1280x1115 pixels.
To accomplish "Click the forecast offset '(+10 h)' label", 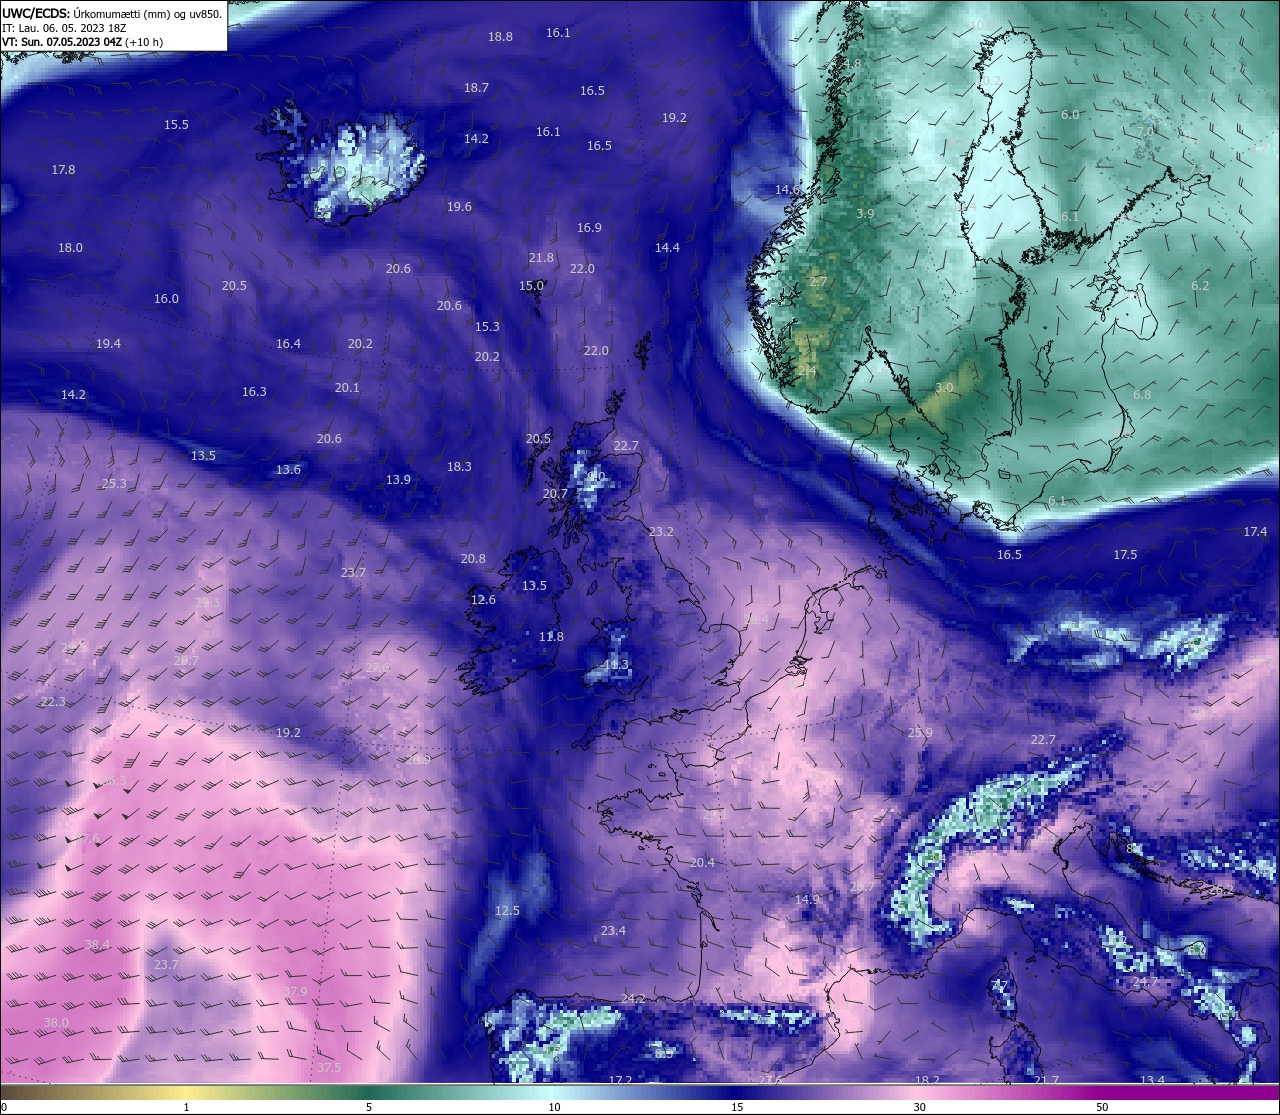I will [x=144, y=42].
